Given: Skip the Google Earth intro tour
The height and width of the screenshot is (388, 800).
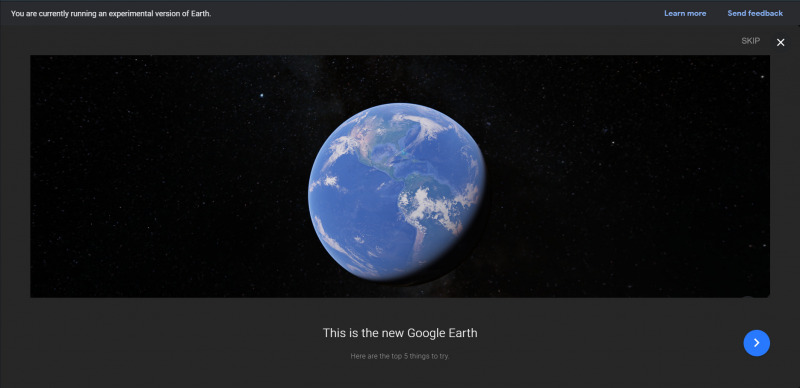Looking at the screenshot, I should click(x=751, y=41).
